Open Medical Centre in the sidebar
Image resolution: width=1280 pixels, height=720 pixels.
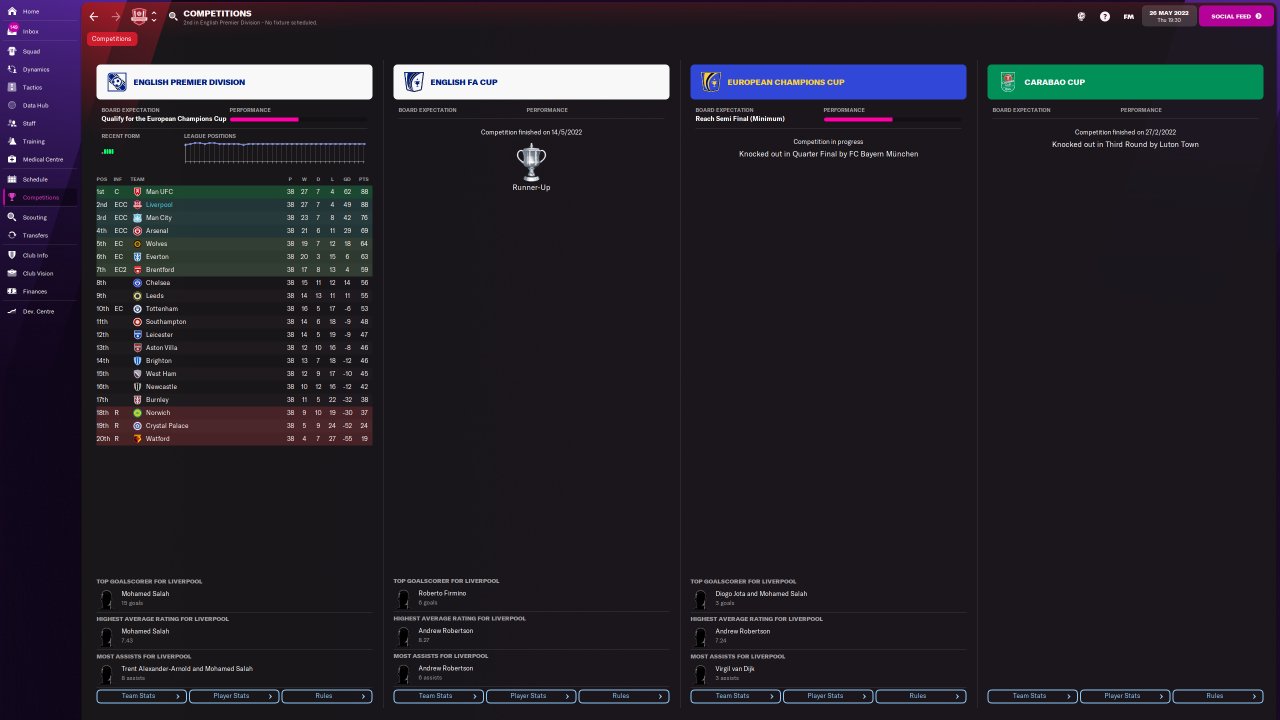coord(39,159)
